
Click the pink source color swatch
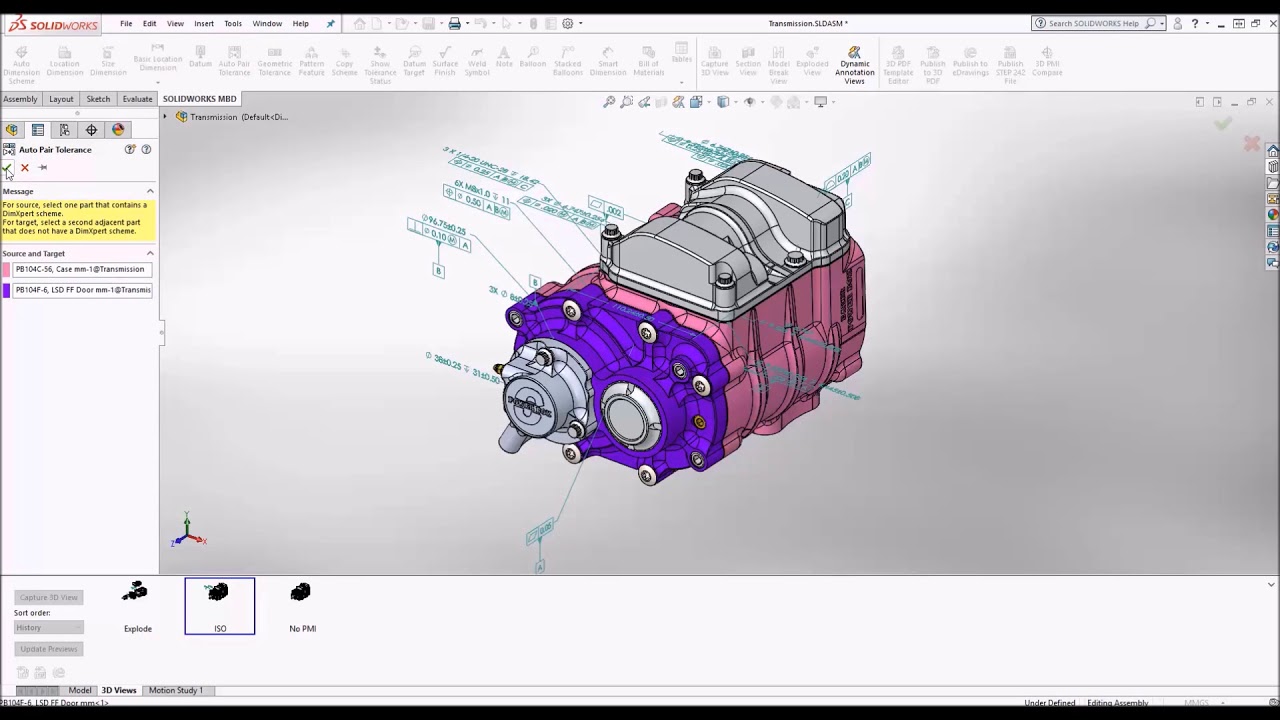[6, 269]
